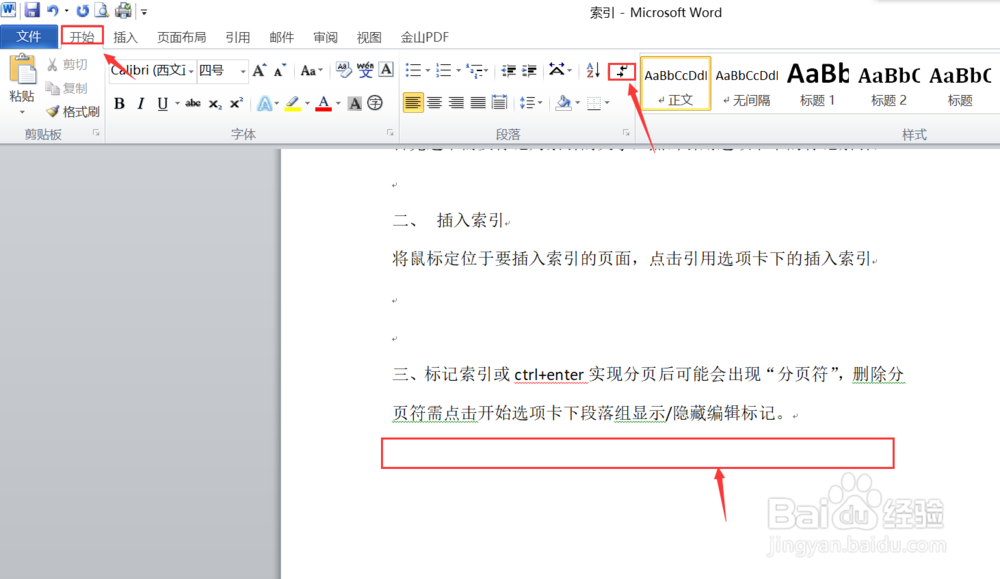This screenshot has width=1000, height=579.
Task: Cut selection with 剪切
Action: pyautogui.click(x=67, y=64)
